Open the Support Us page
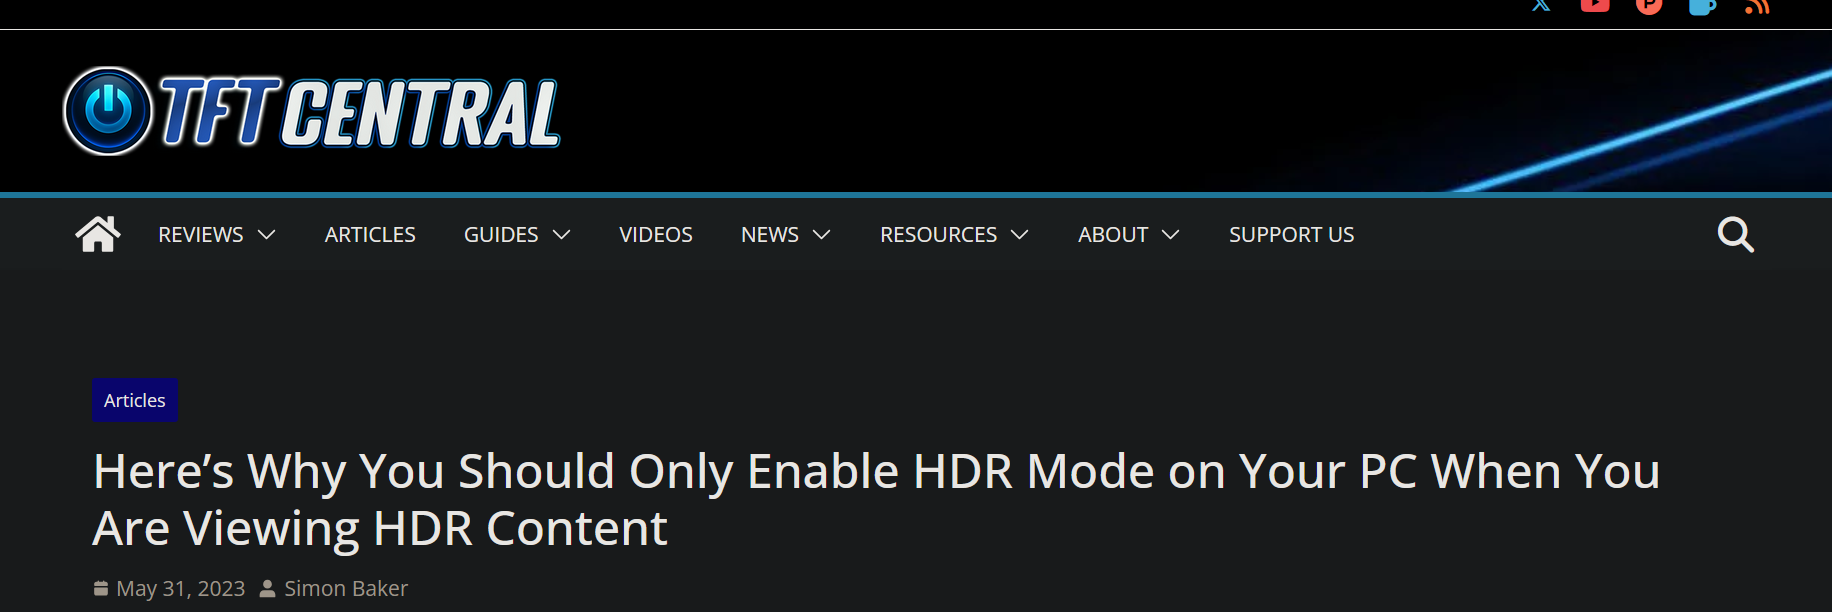 click(1291, 234)
